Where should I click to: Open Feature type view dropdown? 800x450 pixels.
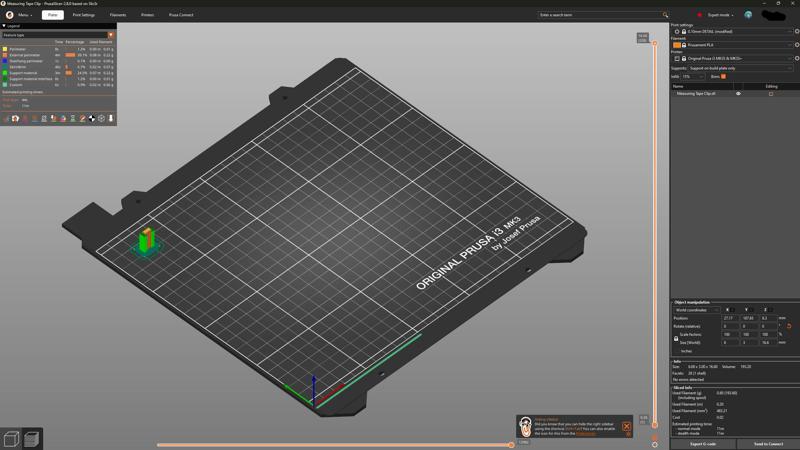pos(58,35)
